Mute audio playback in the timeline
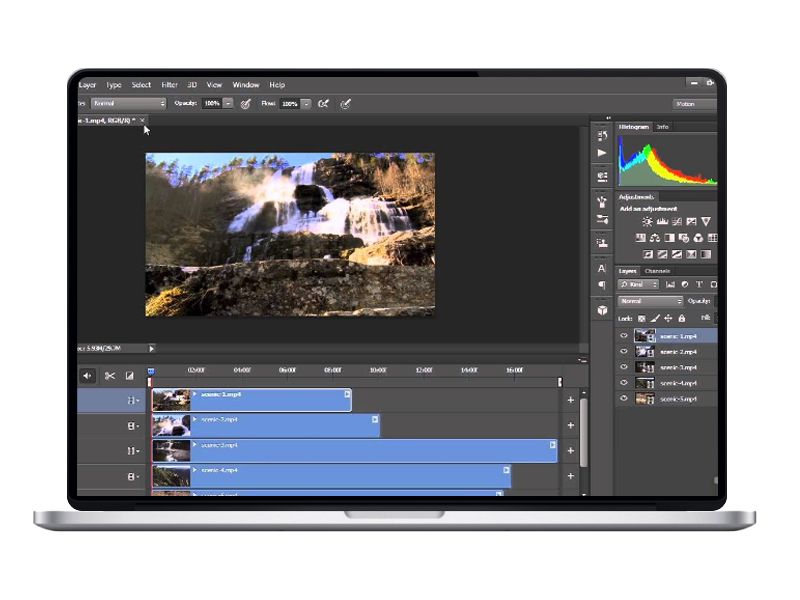Image resolution: width=800 pixels, height=600 pixels. [x=87, y=376]
